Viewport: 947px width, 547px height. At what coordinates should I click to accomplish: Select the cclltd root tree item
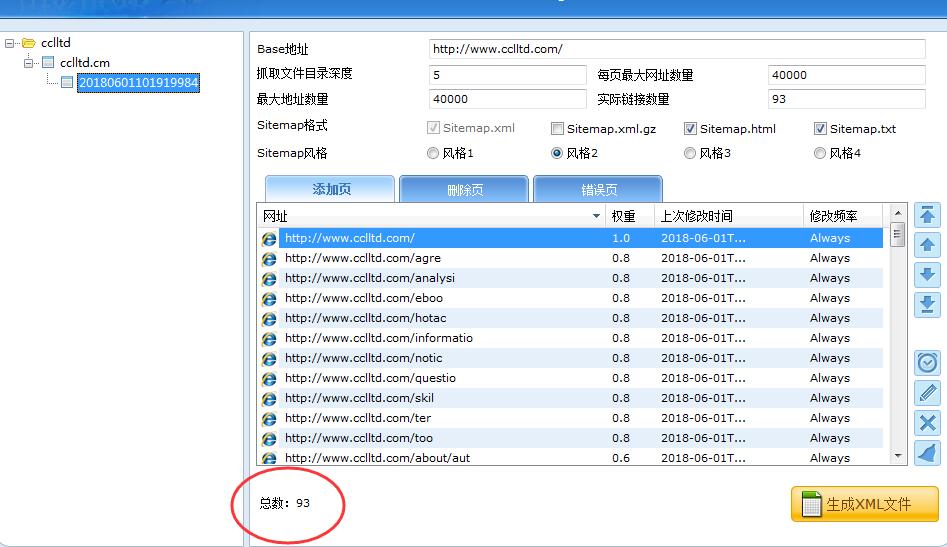(56, 43)
